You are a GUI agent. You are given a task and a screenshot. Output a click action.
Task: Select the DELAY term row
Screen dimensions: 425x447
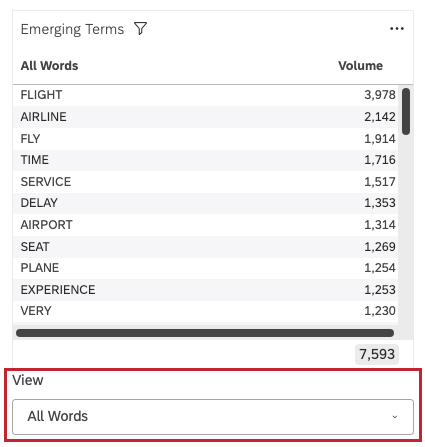(205, 203)
